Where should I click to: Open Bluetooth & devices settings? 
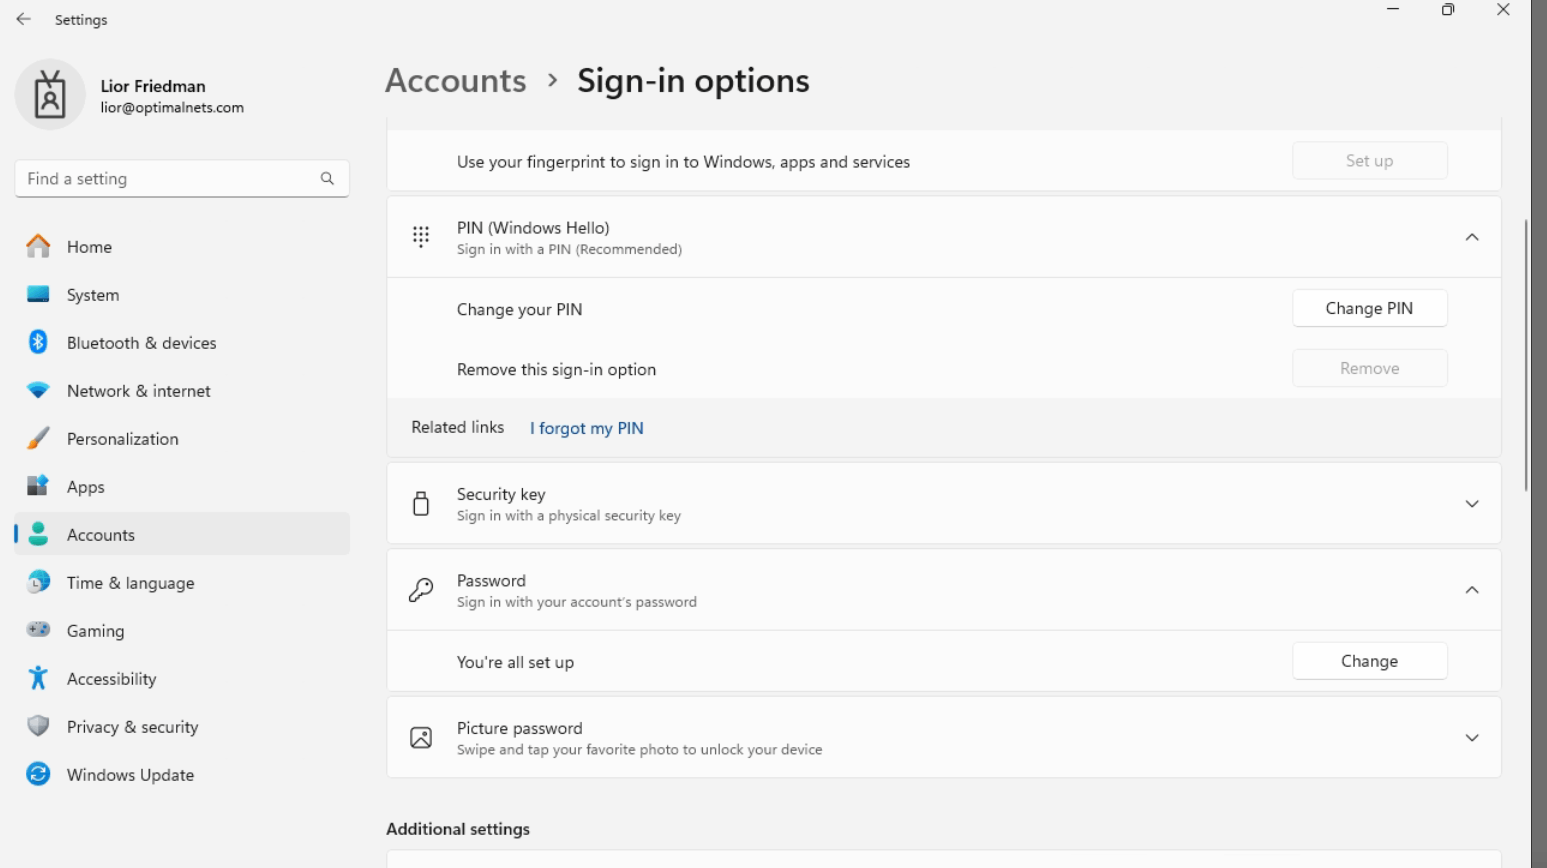[x=182, y=342]
